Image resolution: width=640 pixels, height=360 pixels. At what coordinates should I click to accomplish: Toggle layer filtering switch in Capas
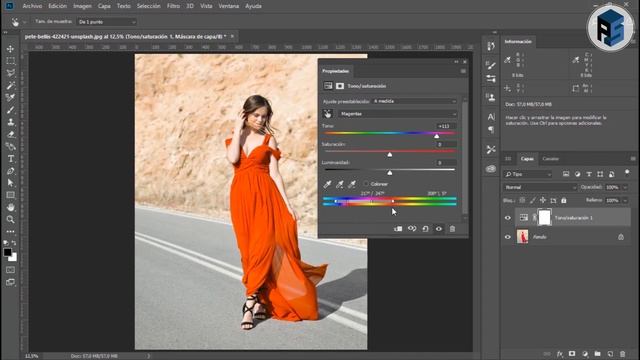pyautogui.click(x=627, y=173)
